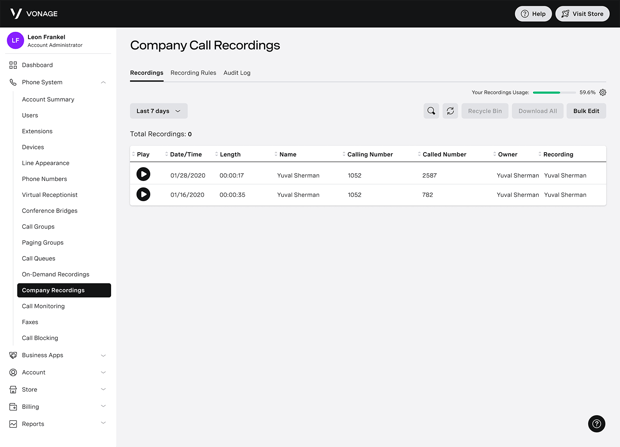This screenshot has width=620, height=447.
Task: Click the Bulk Edit button
Action: 586,111
